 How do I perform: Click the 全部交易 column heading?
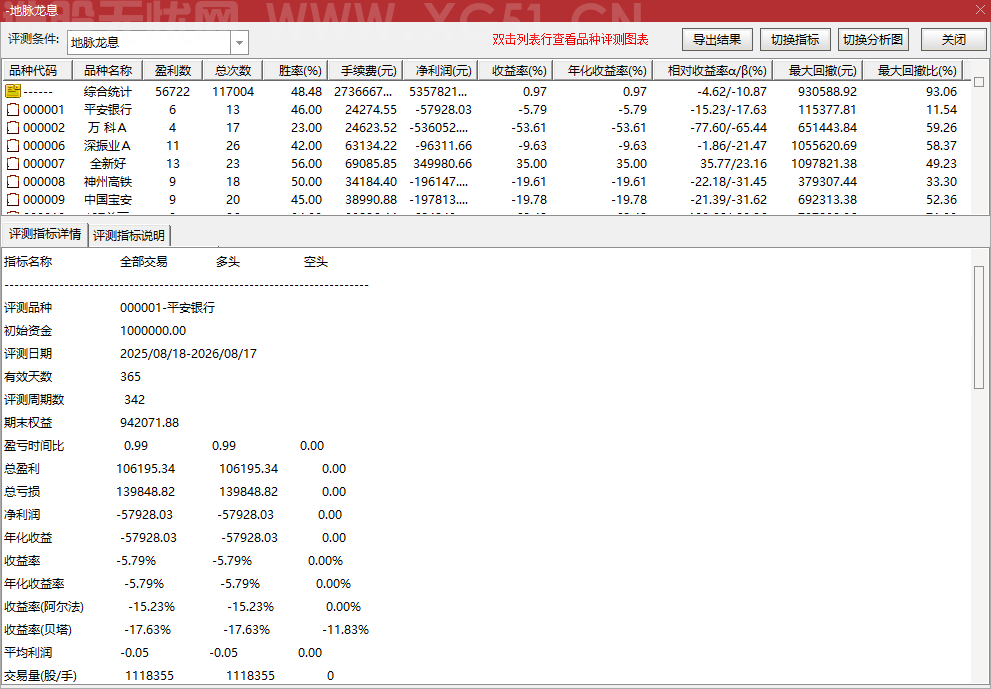143,262
